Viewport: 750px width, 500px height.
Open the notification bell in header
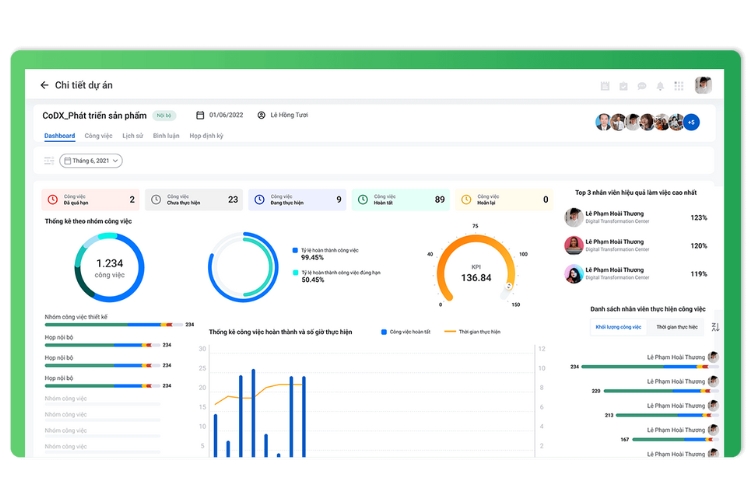pos(660,86)
